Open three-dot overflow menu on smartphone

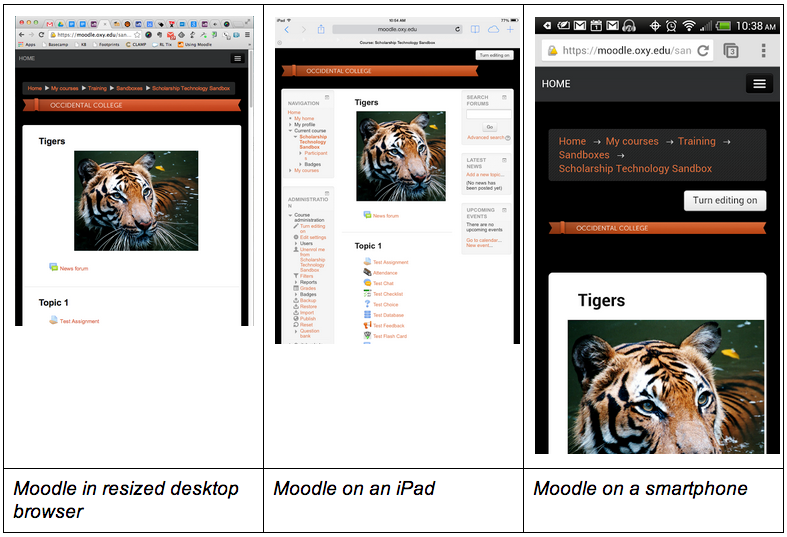763,50
